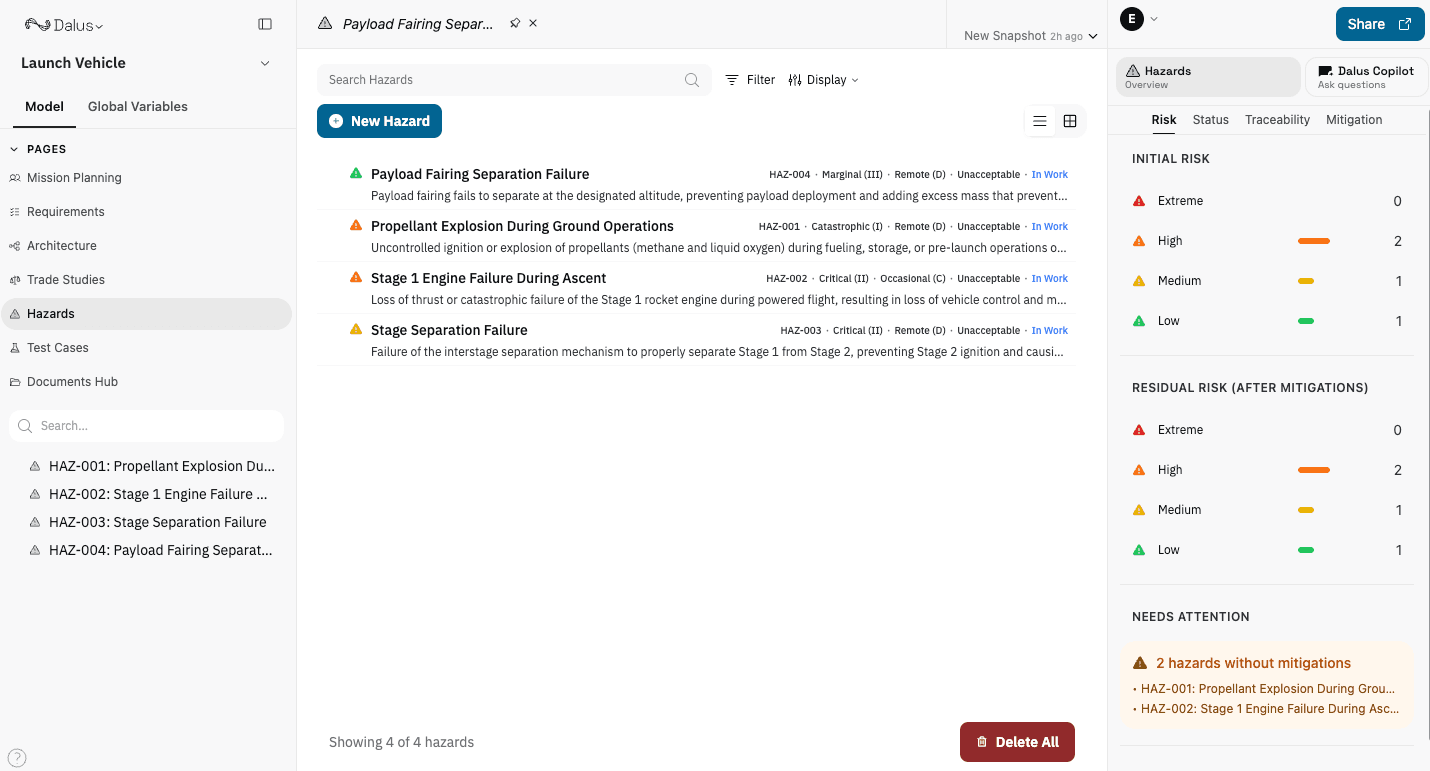
Task: Open the Global Variables tab
Action: (x=137, y=106)
